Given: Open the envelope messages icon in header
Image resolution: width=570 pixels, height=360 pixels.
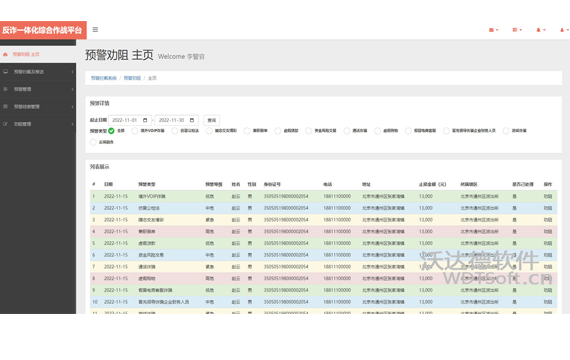Looking at the screenshot, I should [x=491, y=30].
